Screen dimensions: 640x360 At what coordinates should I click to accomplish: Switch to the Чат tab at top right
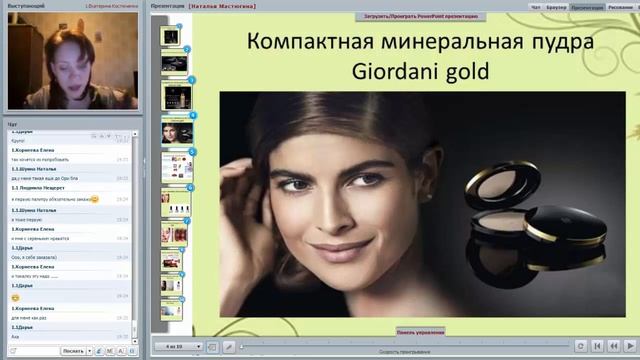pos(536,7)
